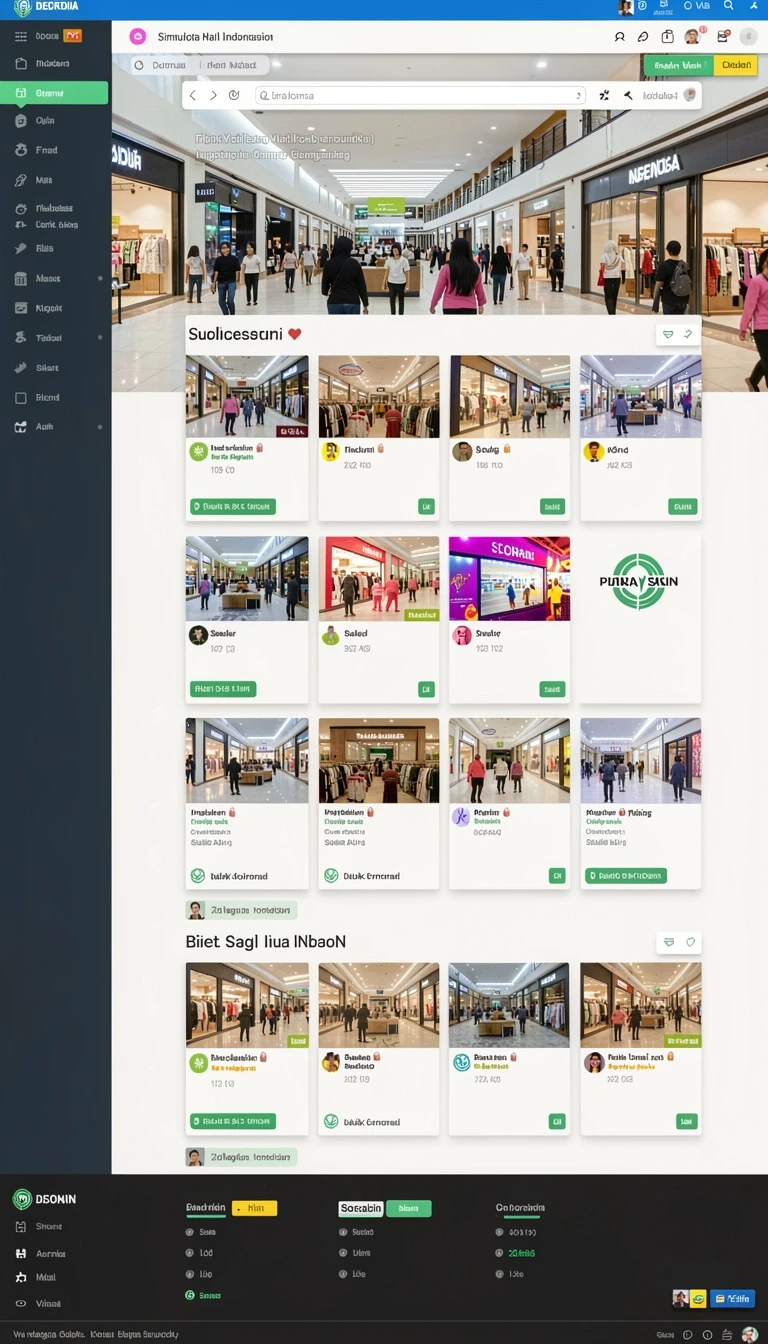Click the blue button at footer bottom right
The image size is (768, 1344).
[x=732, y=1299]
